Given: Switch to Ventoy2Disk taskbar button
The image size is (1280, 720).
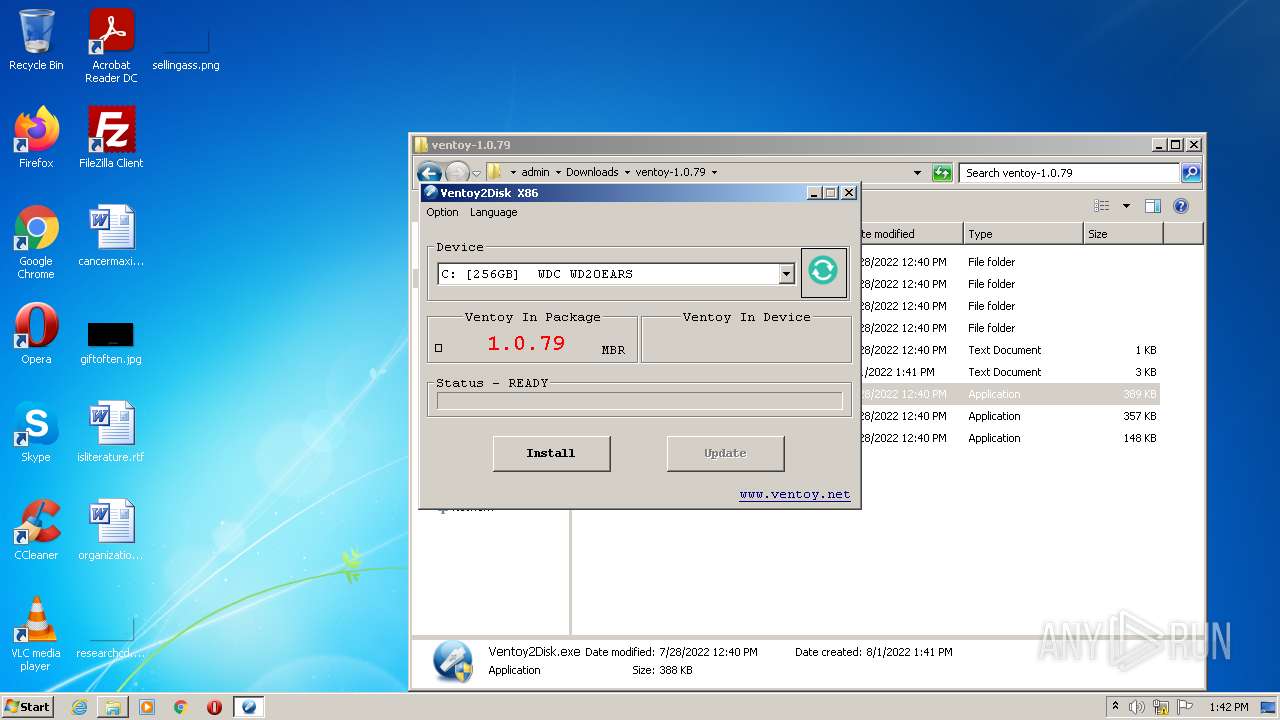Looking at the screenshot, I should pyautogui.click(x=249, y=707).
